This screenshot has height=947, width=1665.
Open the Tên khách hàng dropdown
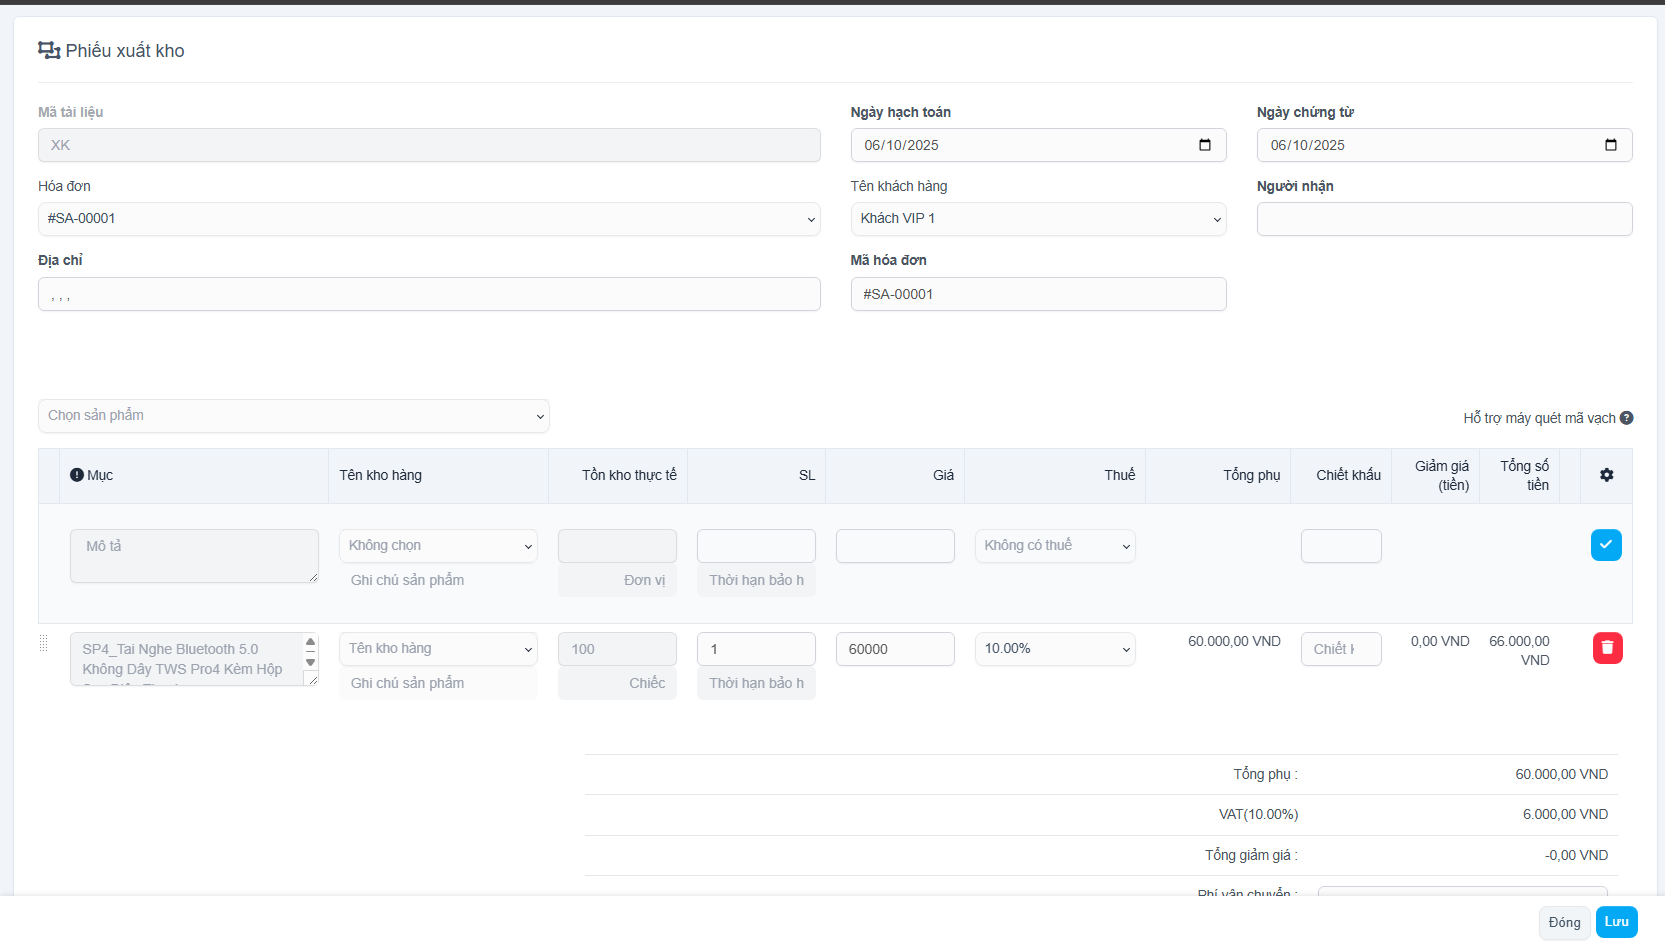pos(1038,219)
